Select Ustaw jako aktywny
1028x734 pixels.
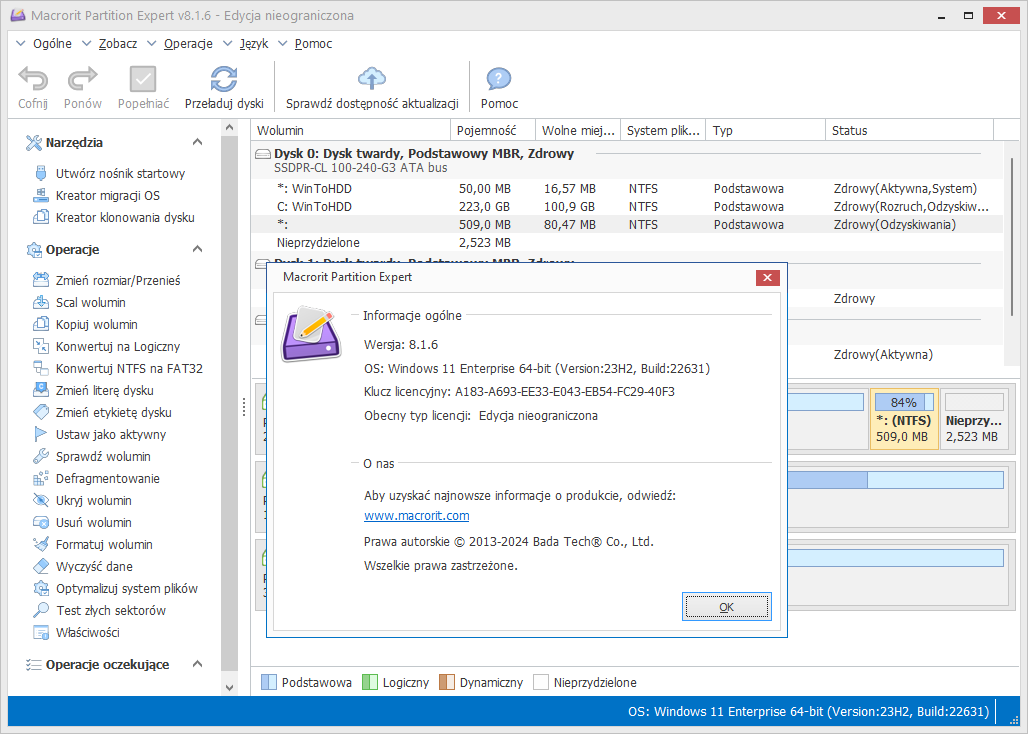pyautogui.click(x=111, y=435)
